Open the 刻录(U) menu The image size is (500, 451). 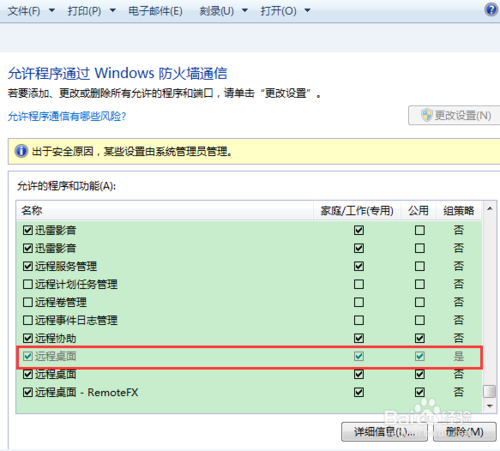[x=217, y=11]
